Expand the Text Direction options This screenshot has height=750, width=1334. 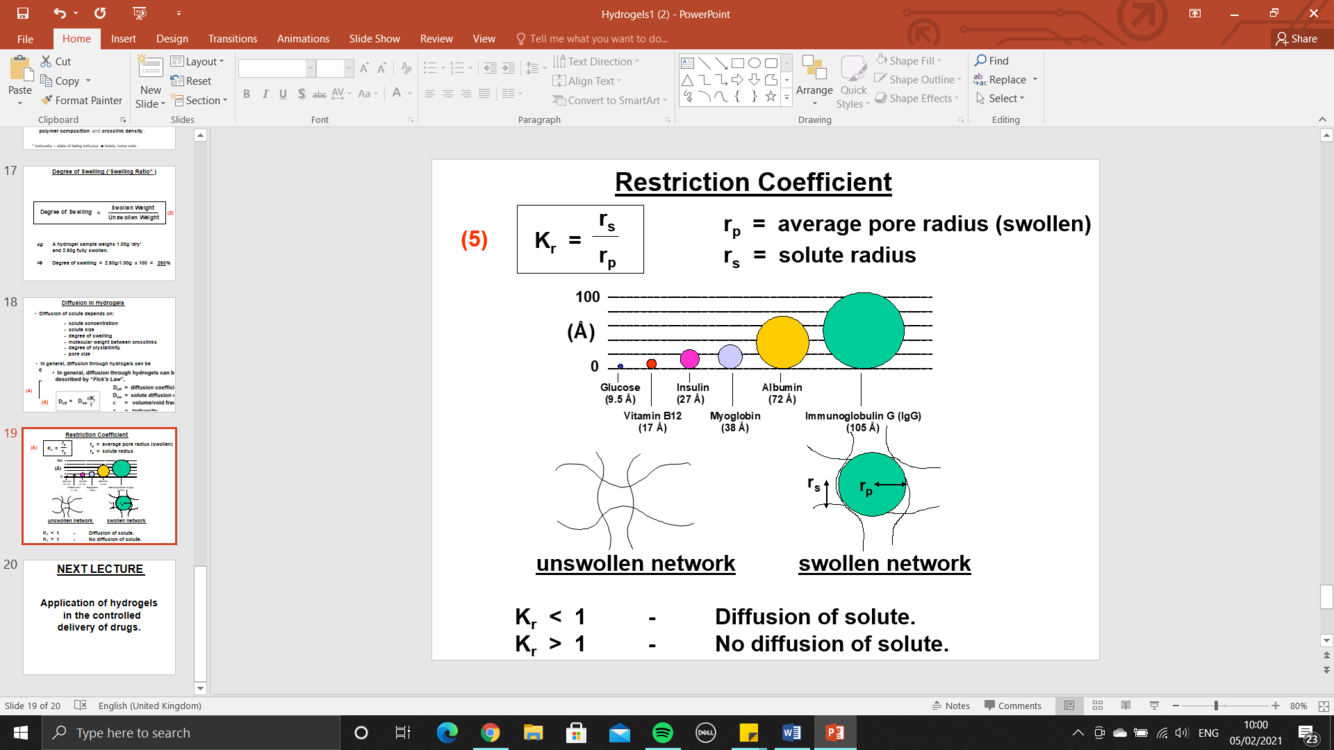[x=596, y=61]
